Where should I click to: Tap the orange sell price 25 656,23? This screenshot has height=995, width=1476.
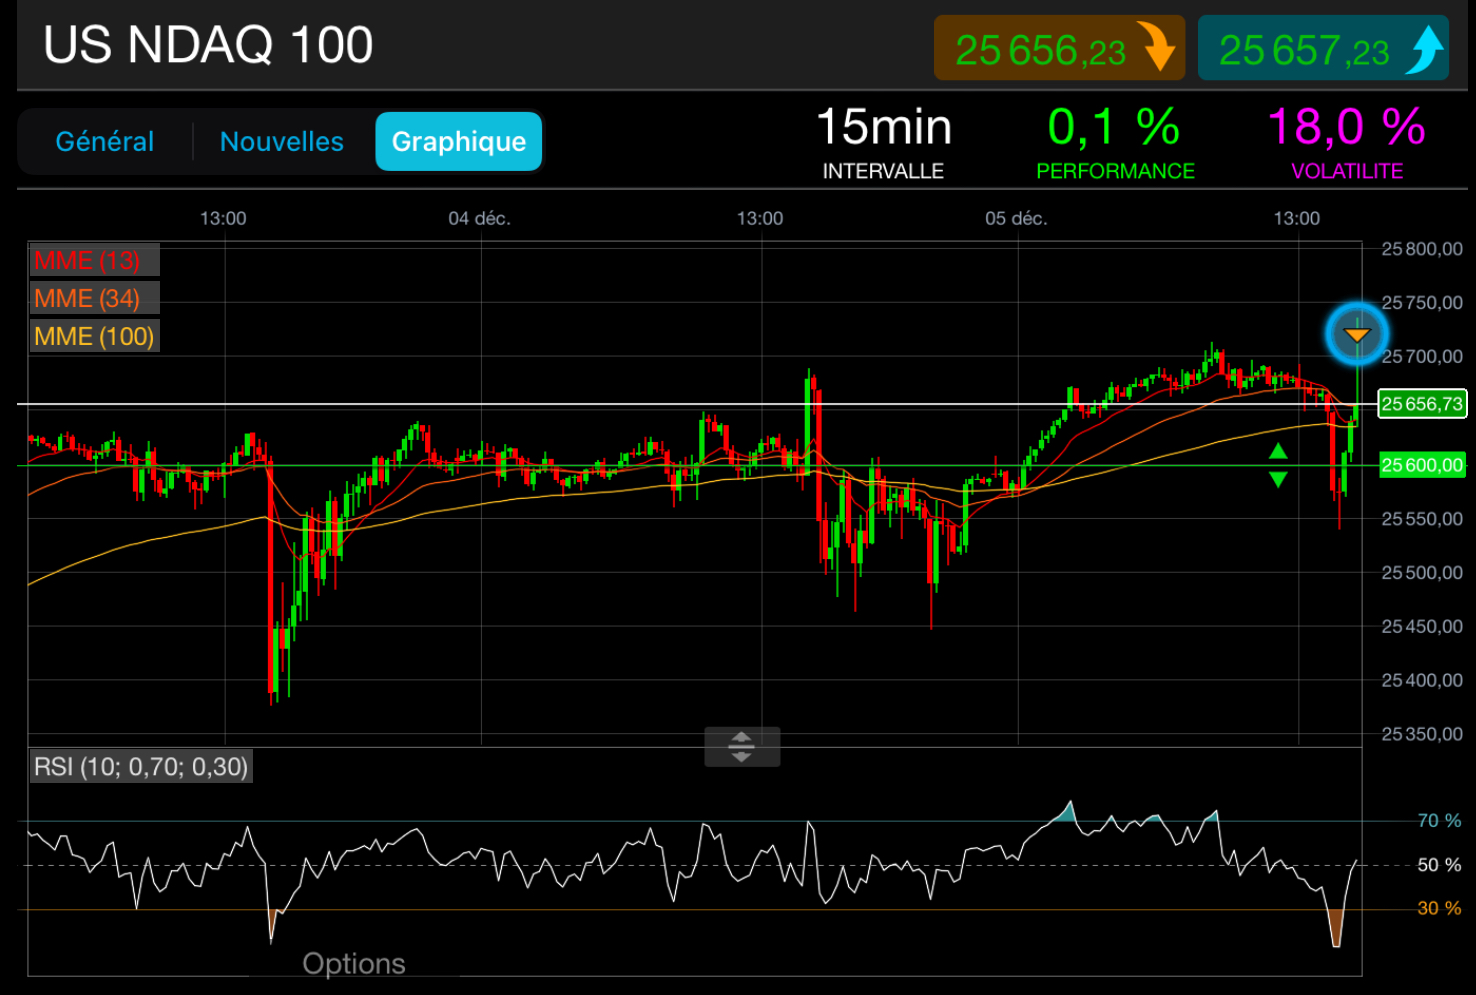click(1059, 48)
